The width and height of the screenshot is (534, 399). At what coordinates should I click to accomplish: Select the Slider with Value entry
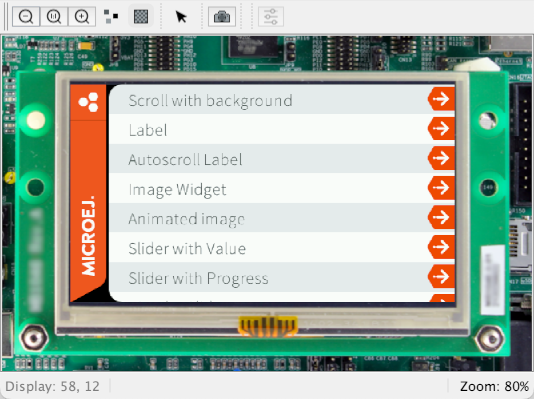click(x=282, y=248)
